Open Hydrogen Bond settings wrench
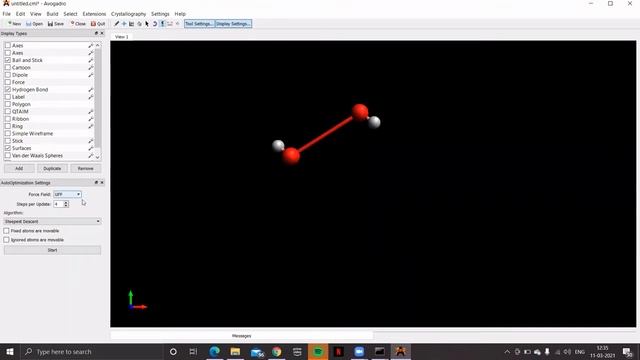The height and width of the screenshot is (360, 640). 91,90
